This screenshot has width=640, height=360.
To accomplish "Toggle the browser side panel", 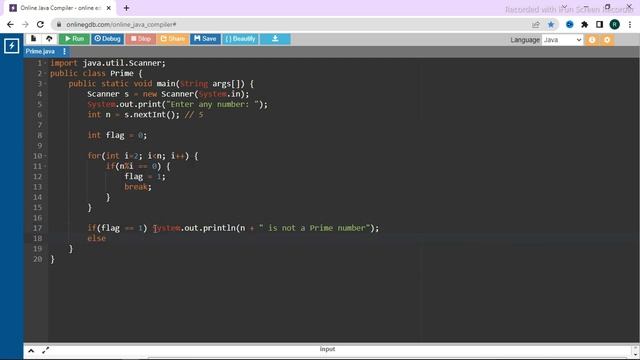I will tap(599, 24).
